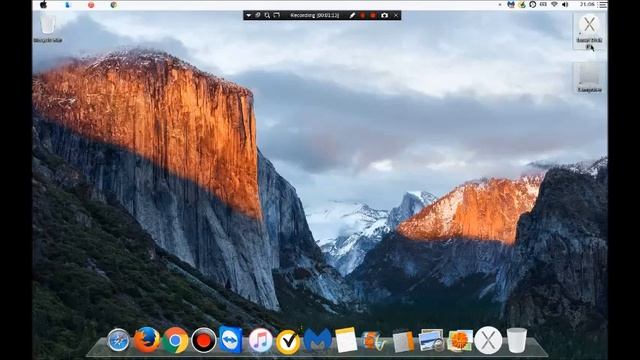The image size is (640, 360).
Task: Launch Malwarebytes from the dock
Action: [x=318, y=340]
